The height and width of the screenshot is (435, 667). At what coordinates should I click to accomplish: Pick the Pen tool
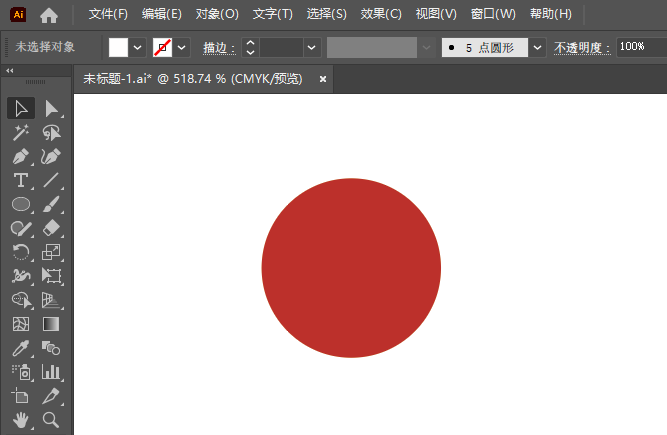21,156
